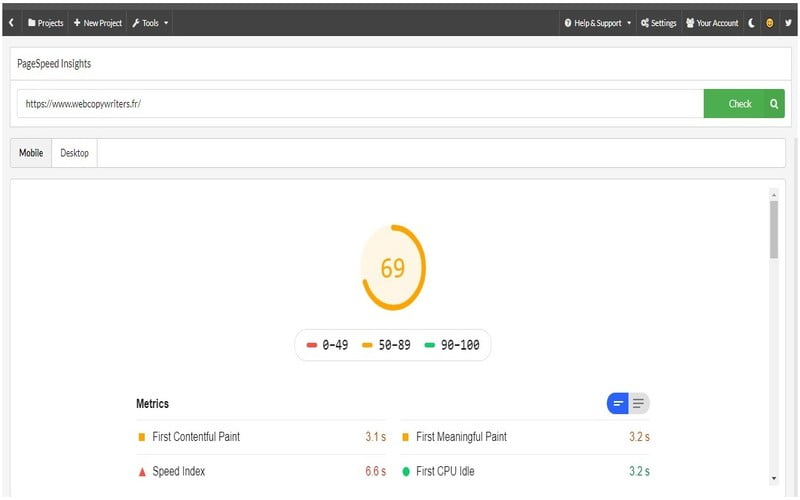Open Settings from top bar
This screenshot has width=800, height=500.
click(x=658, y=23)
